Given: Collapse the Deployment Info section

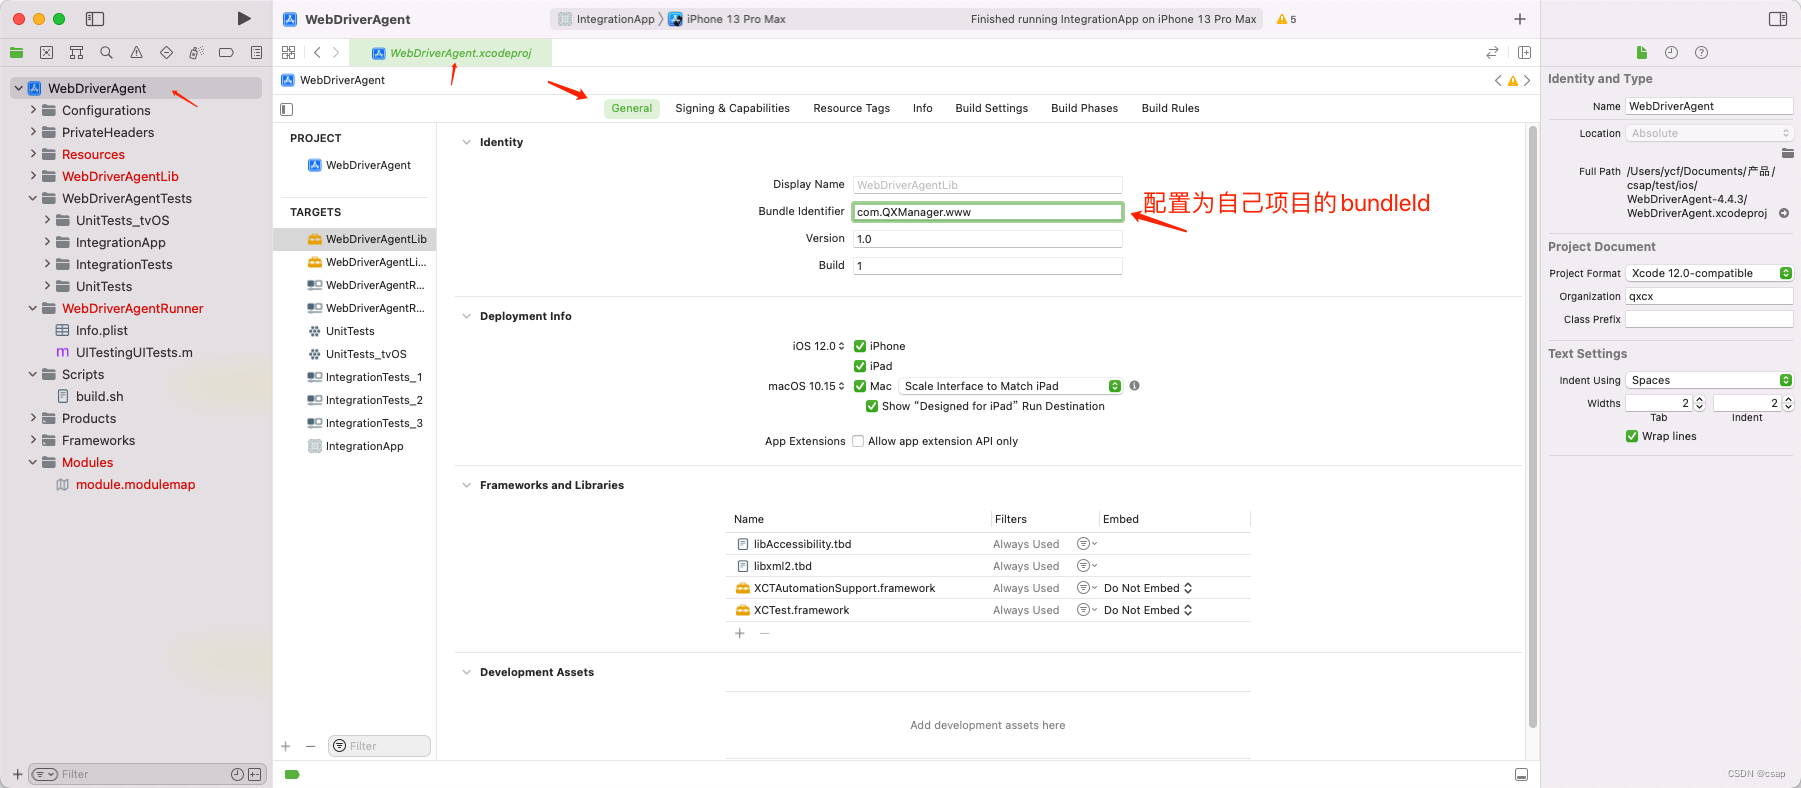Looking at the screenshot, I should click(466, 316).
